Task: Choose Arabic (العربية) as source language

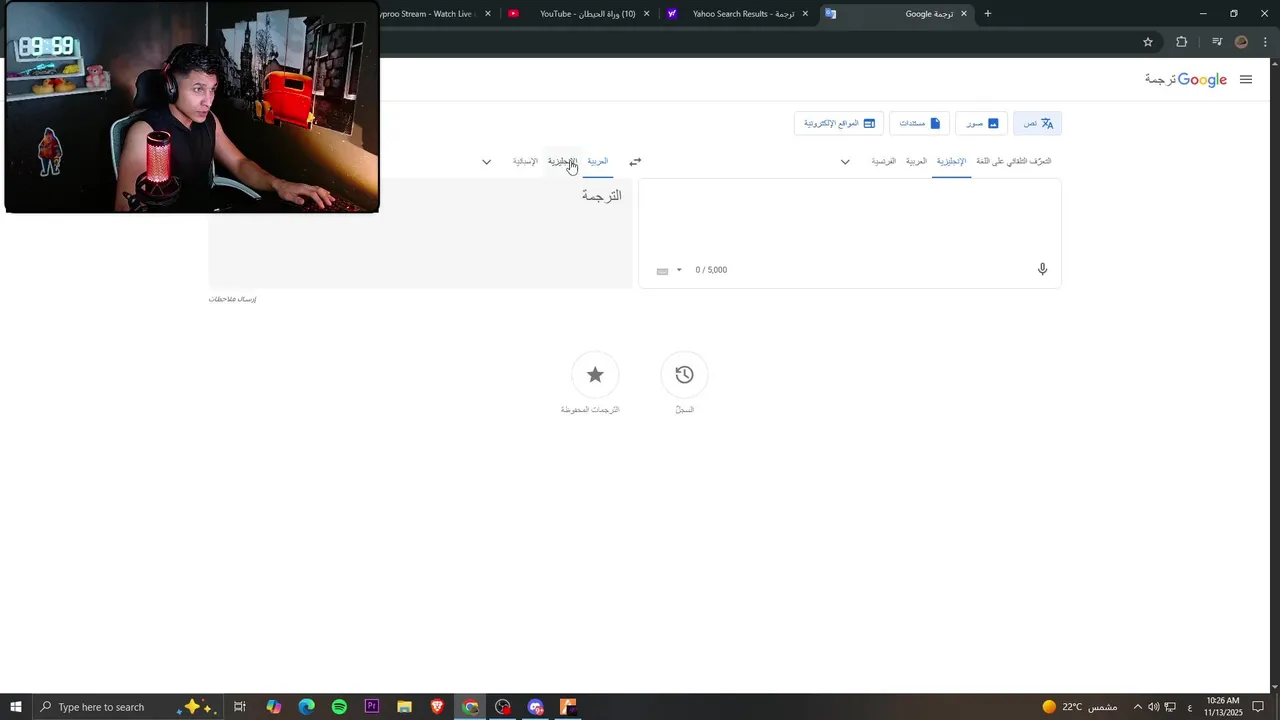Action: point(916,161)
